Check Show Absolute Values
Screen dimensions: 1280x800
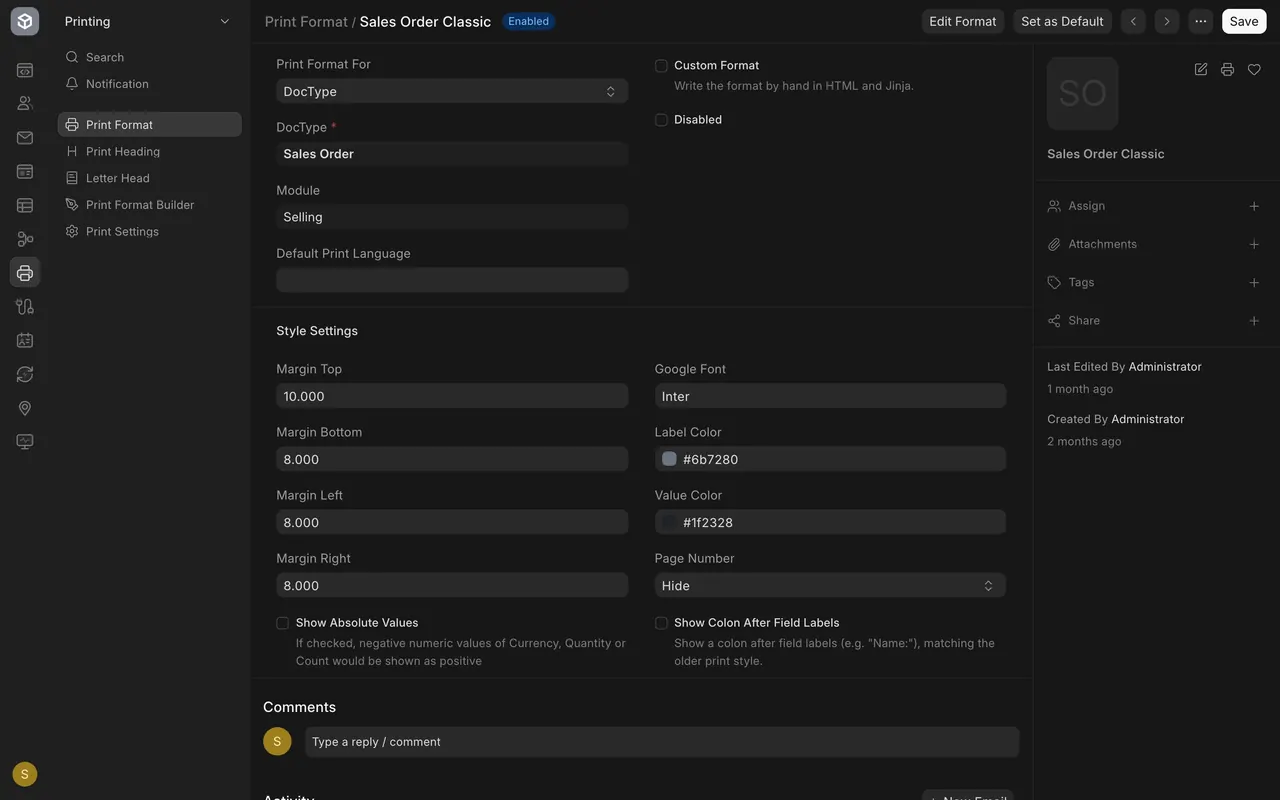point(283,623)
